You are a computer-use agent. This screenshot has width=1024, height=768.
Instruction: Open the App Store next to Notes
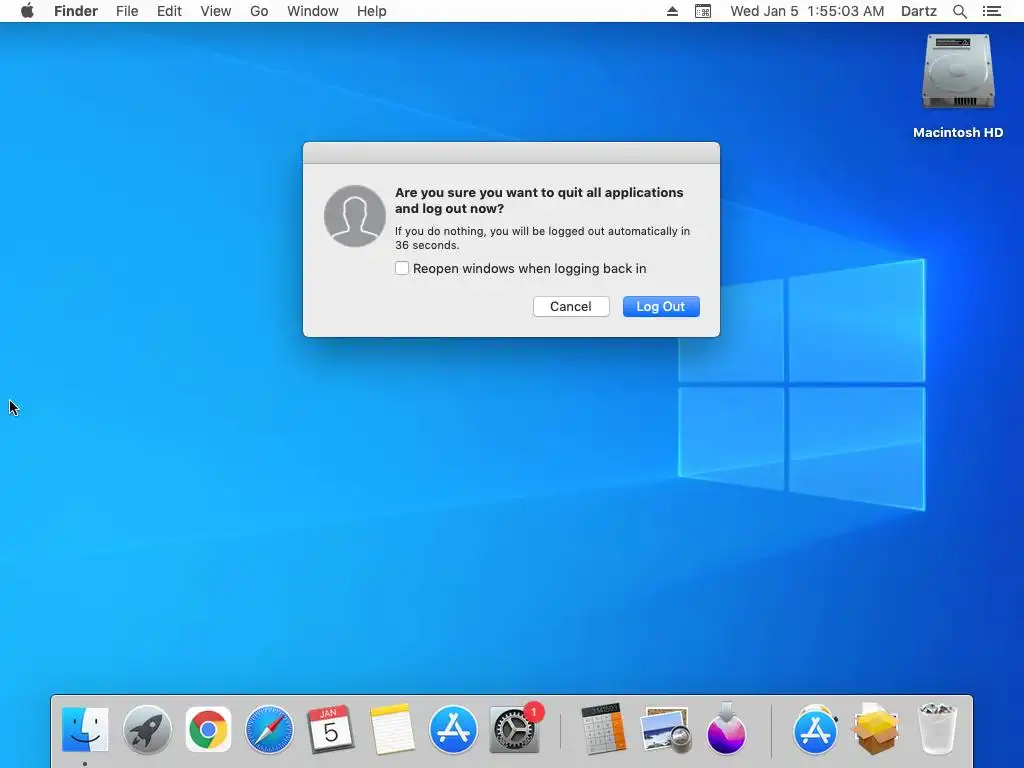(x=453, y=729)
